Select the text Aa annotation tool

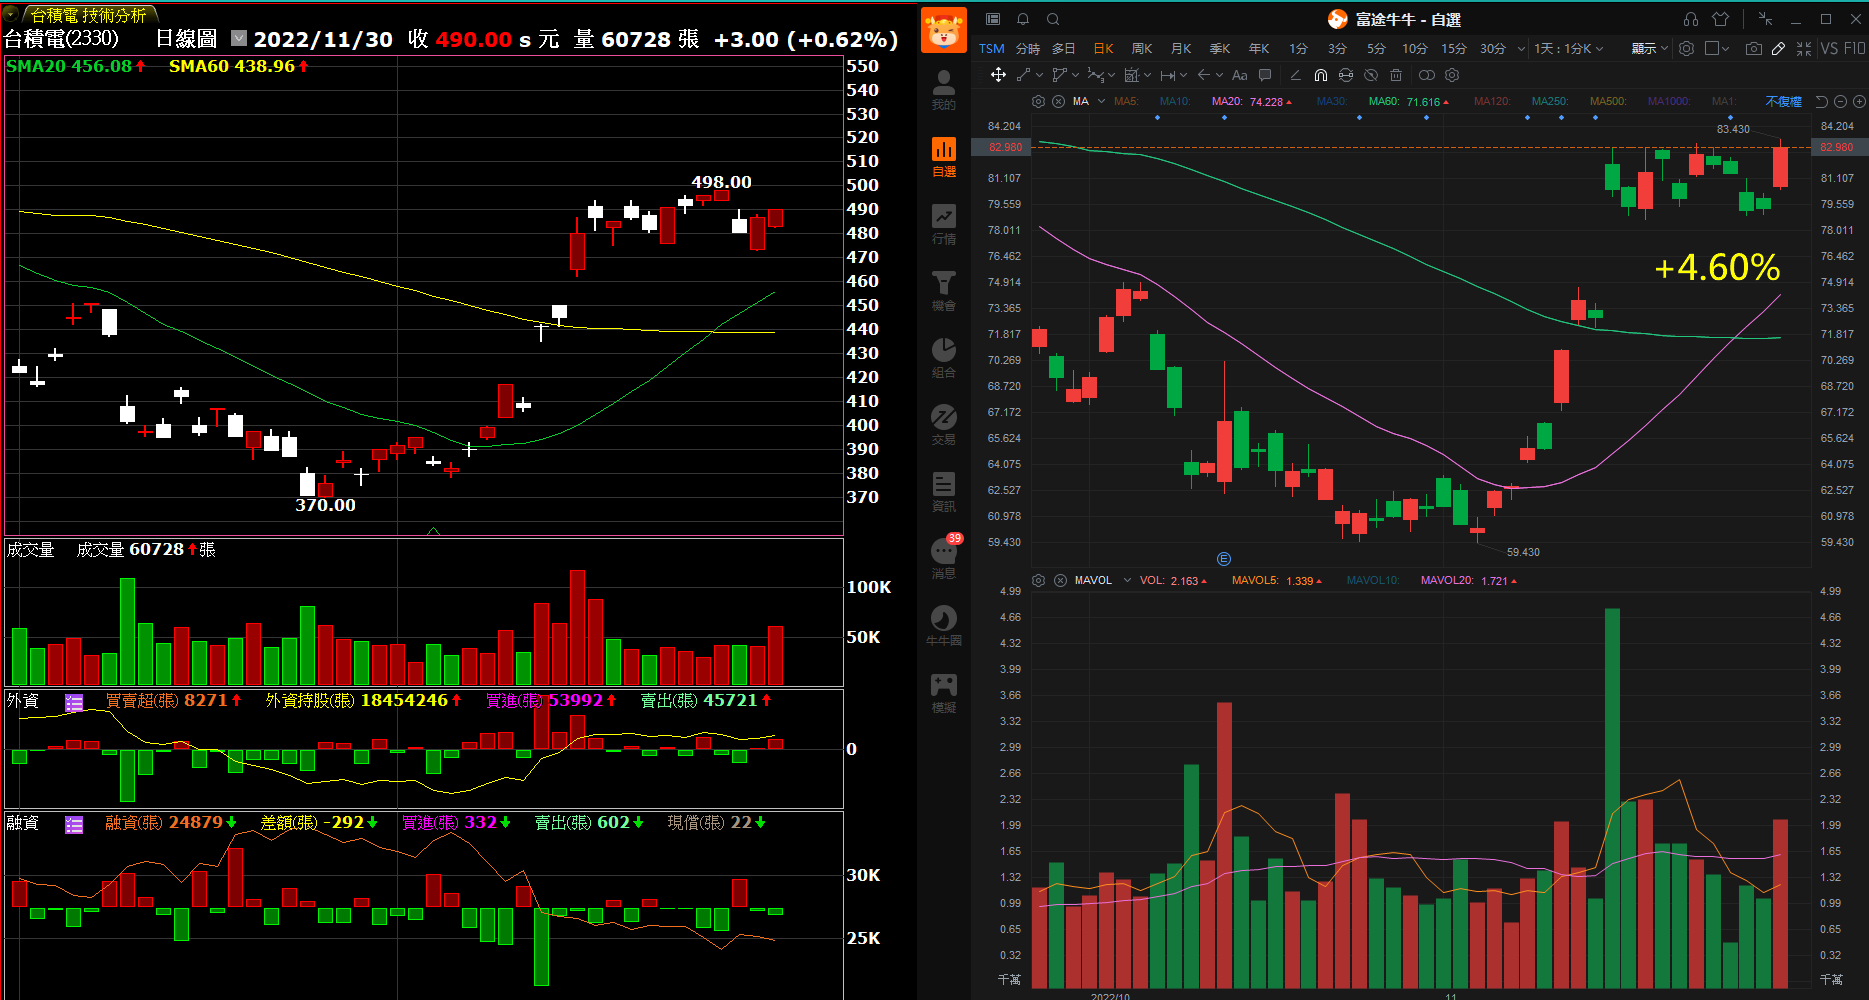click(x=1240, y=75)
